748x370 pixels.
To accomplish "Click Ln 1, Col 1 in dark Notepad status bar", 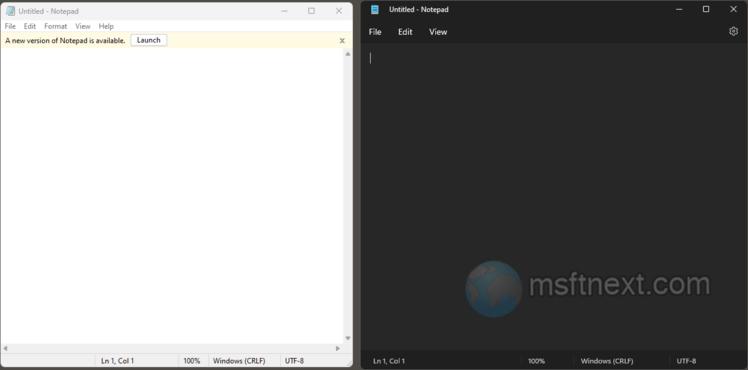I will point(389,361).
